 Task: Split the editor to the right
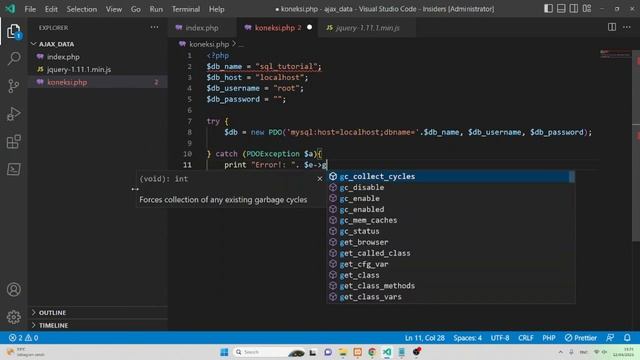pos(612,27)
